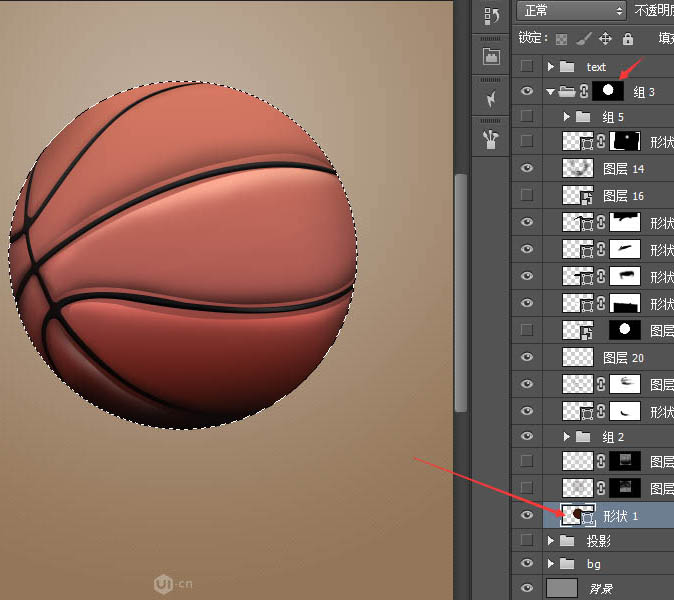Screen dimensions: 674x600
Task: Click the lock transparent pixels icon
Action: tap(561, 39)
